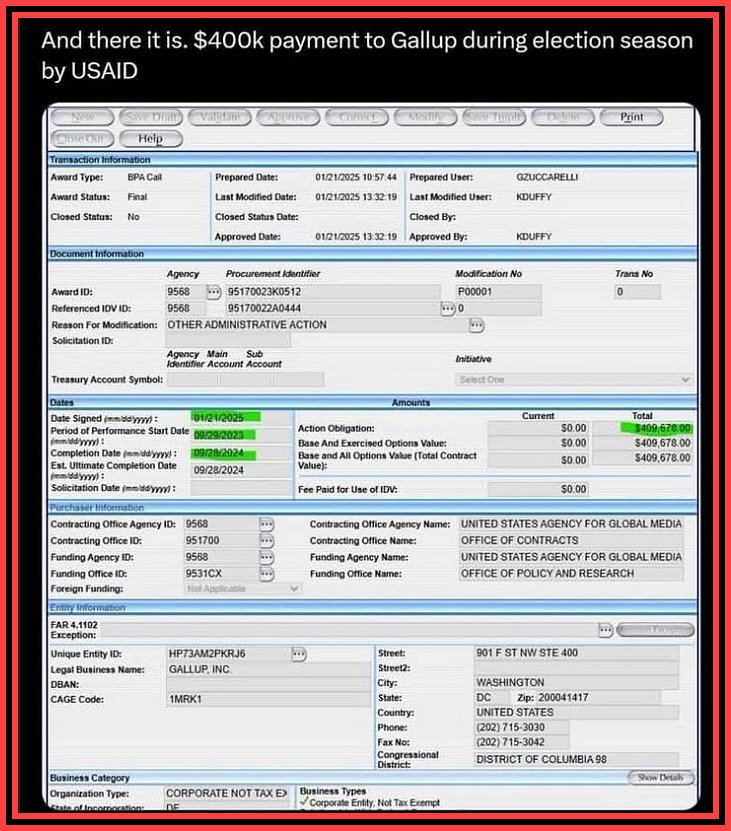Click the Show Details button
731x831 pixels.
[660, 778]
